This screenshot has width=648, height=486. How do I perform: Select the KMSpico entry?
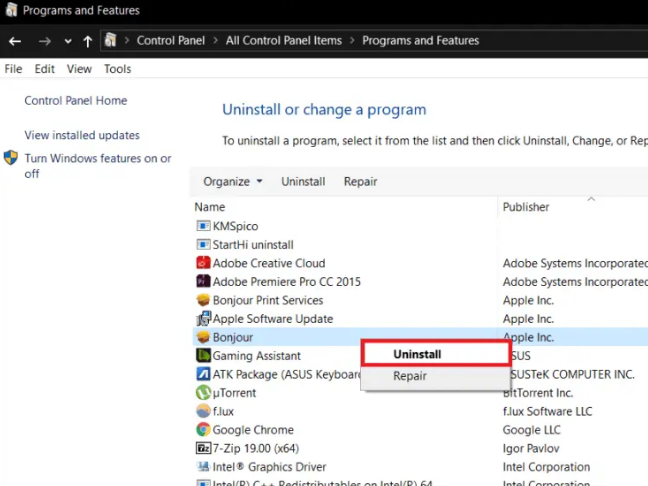click(x=235, y=226)
